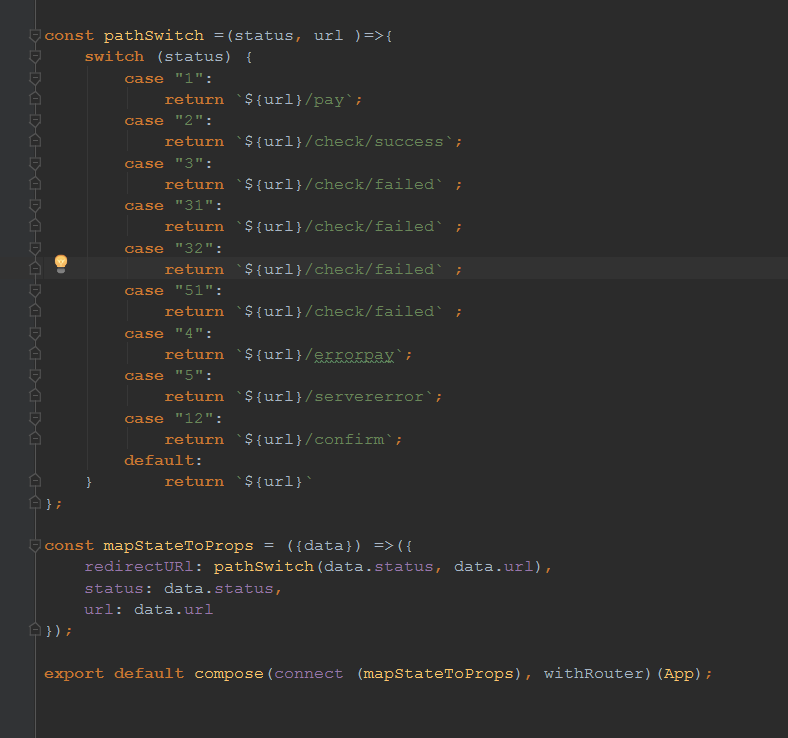Fold the case "4" gutter marker
Screen dimensions: 788x738
point(35,333)
